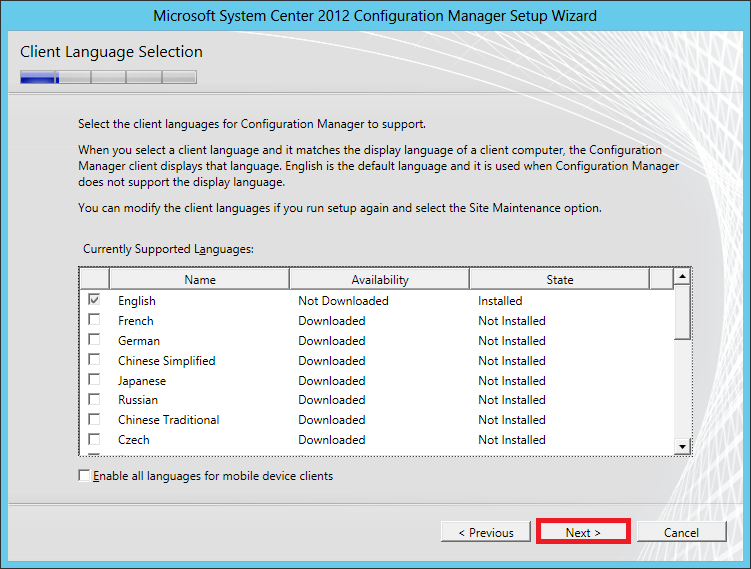The image size is (751, 569).
Task: Go back with the Previous button
Action: click(x=485, y=532)
